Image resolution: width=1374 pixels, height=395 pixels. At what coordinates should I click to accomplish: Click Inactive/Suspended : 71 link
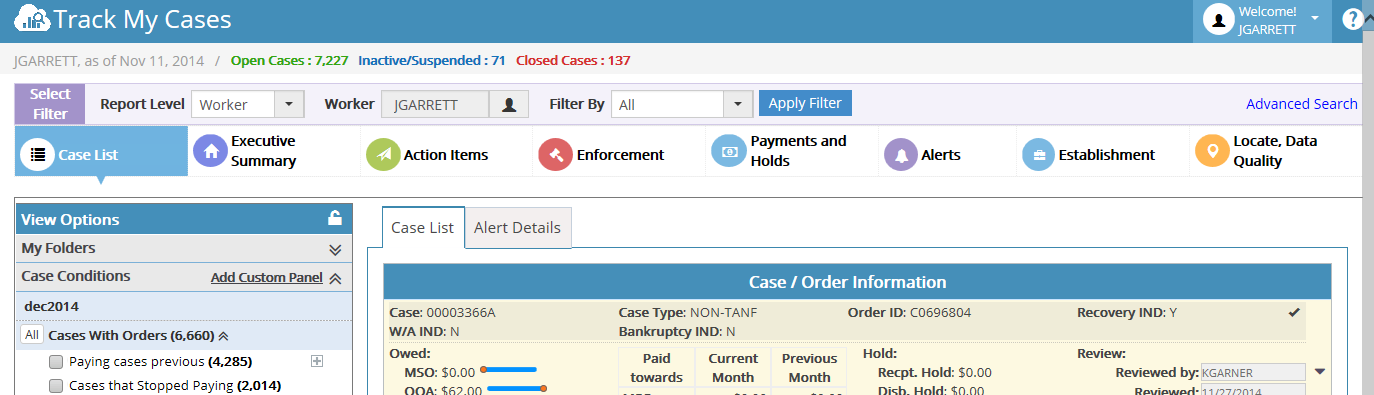(x=431, y=61)
